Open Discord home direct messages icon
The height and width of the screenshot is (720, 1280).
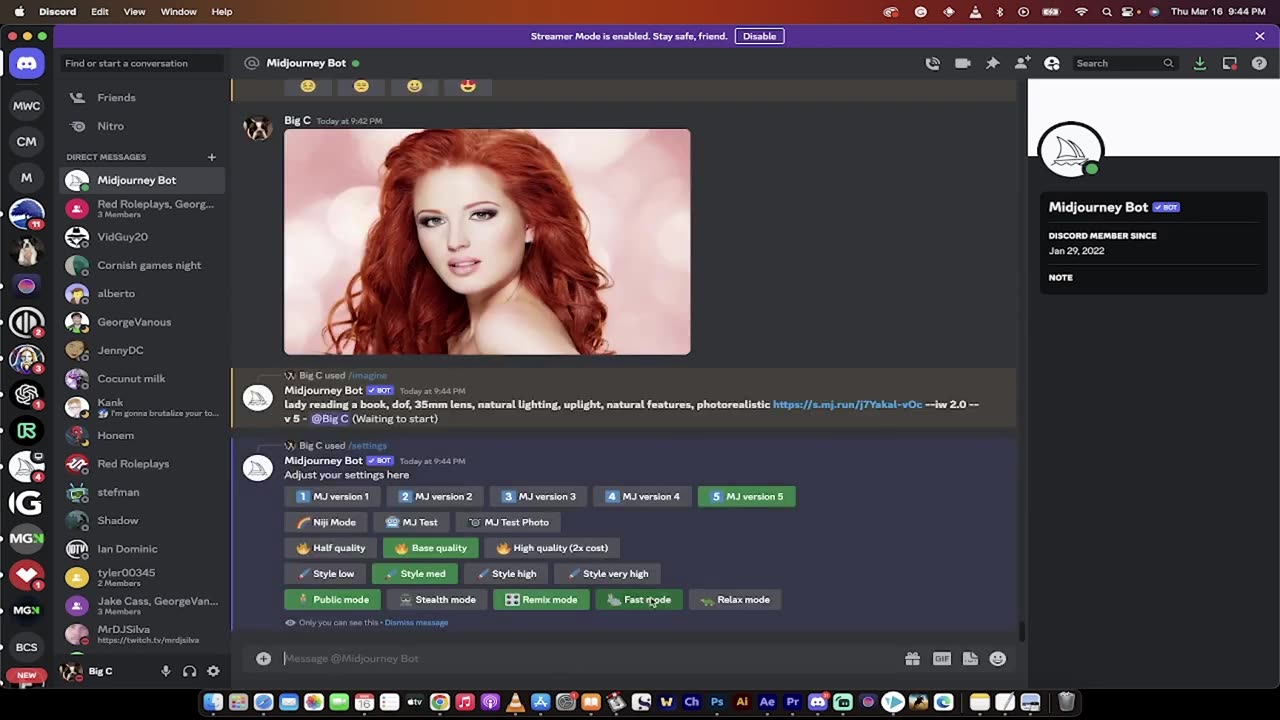[x=27, y=63]
